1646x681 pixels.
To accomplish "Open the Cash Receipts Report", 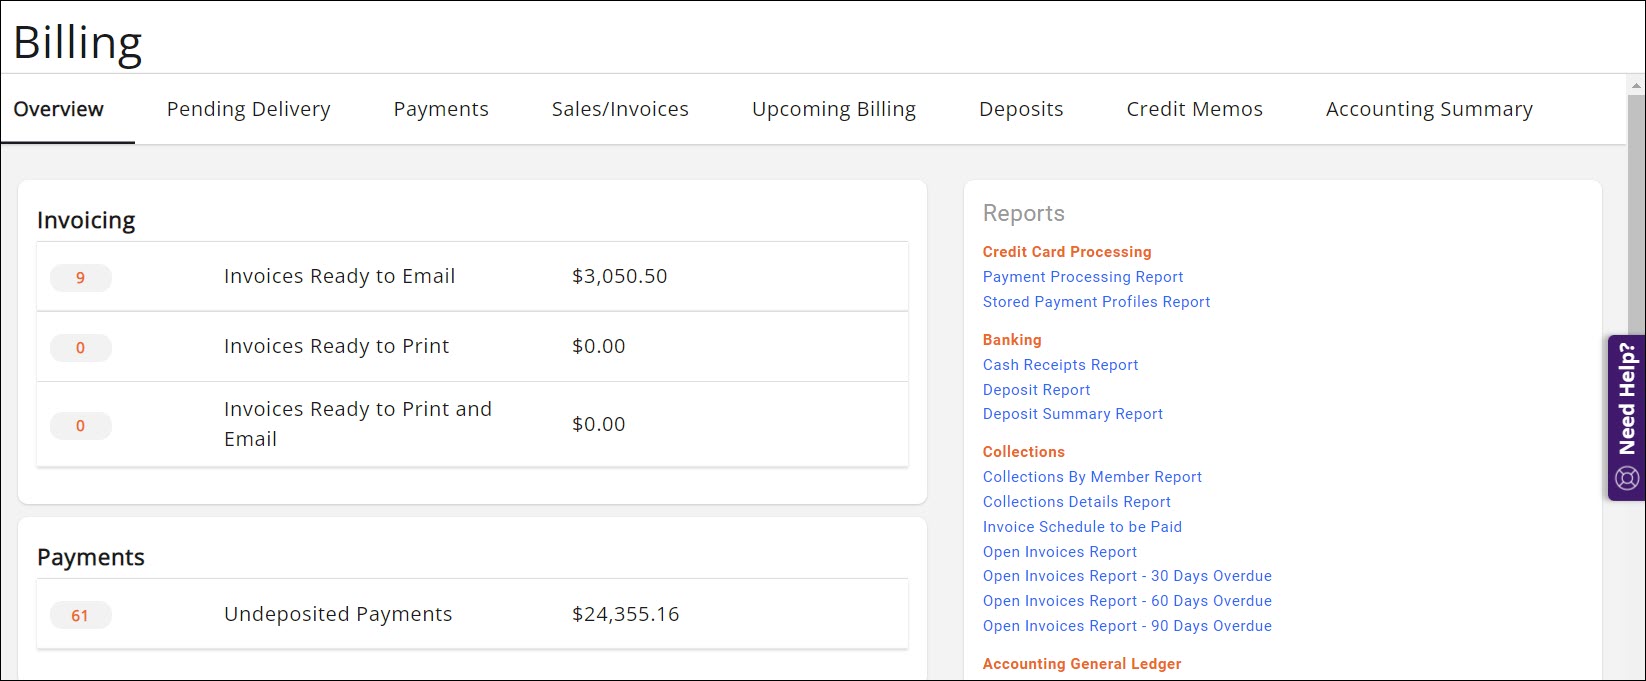I will [x=1060, y=365].
